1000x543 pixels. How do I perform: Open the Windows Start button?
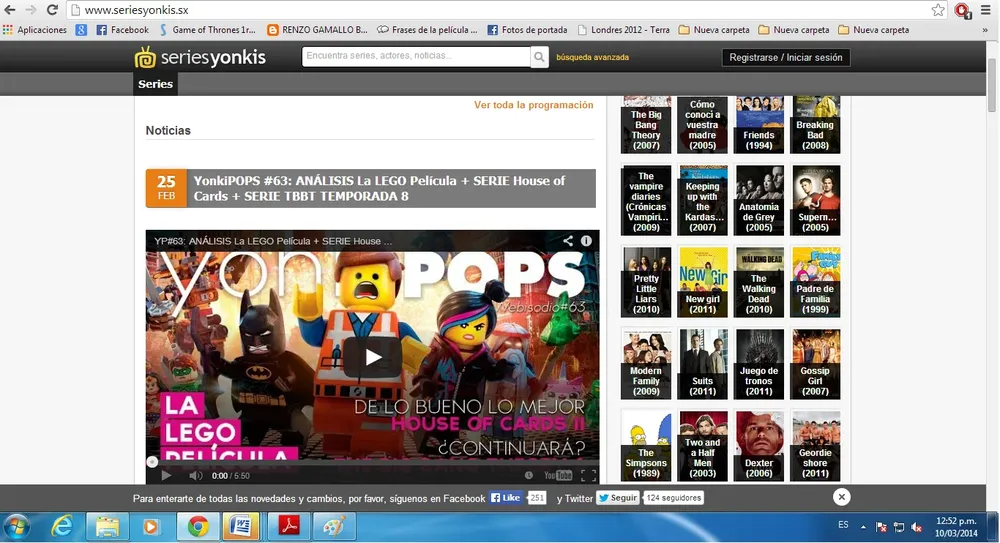tap(17, 527)
